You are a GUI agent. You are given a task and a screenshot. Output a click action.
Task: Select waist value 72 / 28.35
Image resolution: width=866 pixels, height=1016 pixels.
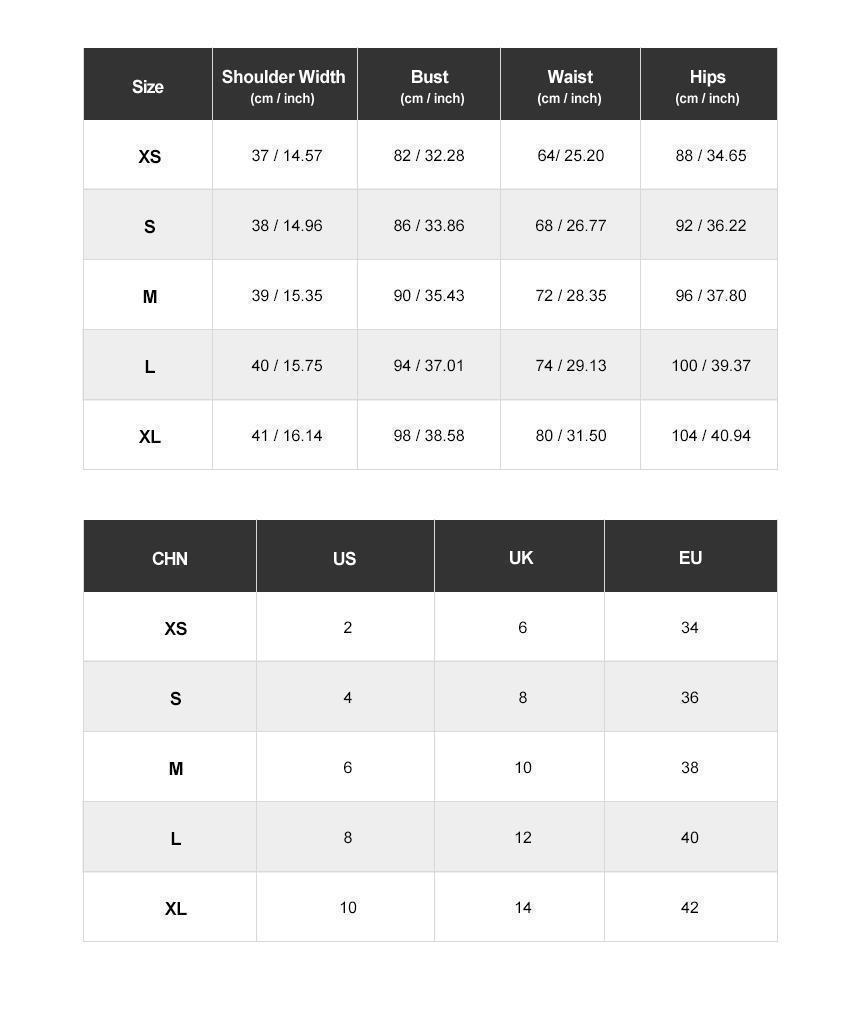pyautogui.click(x=571, y=295)
